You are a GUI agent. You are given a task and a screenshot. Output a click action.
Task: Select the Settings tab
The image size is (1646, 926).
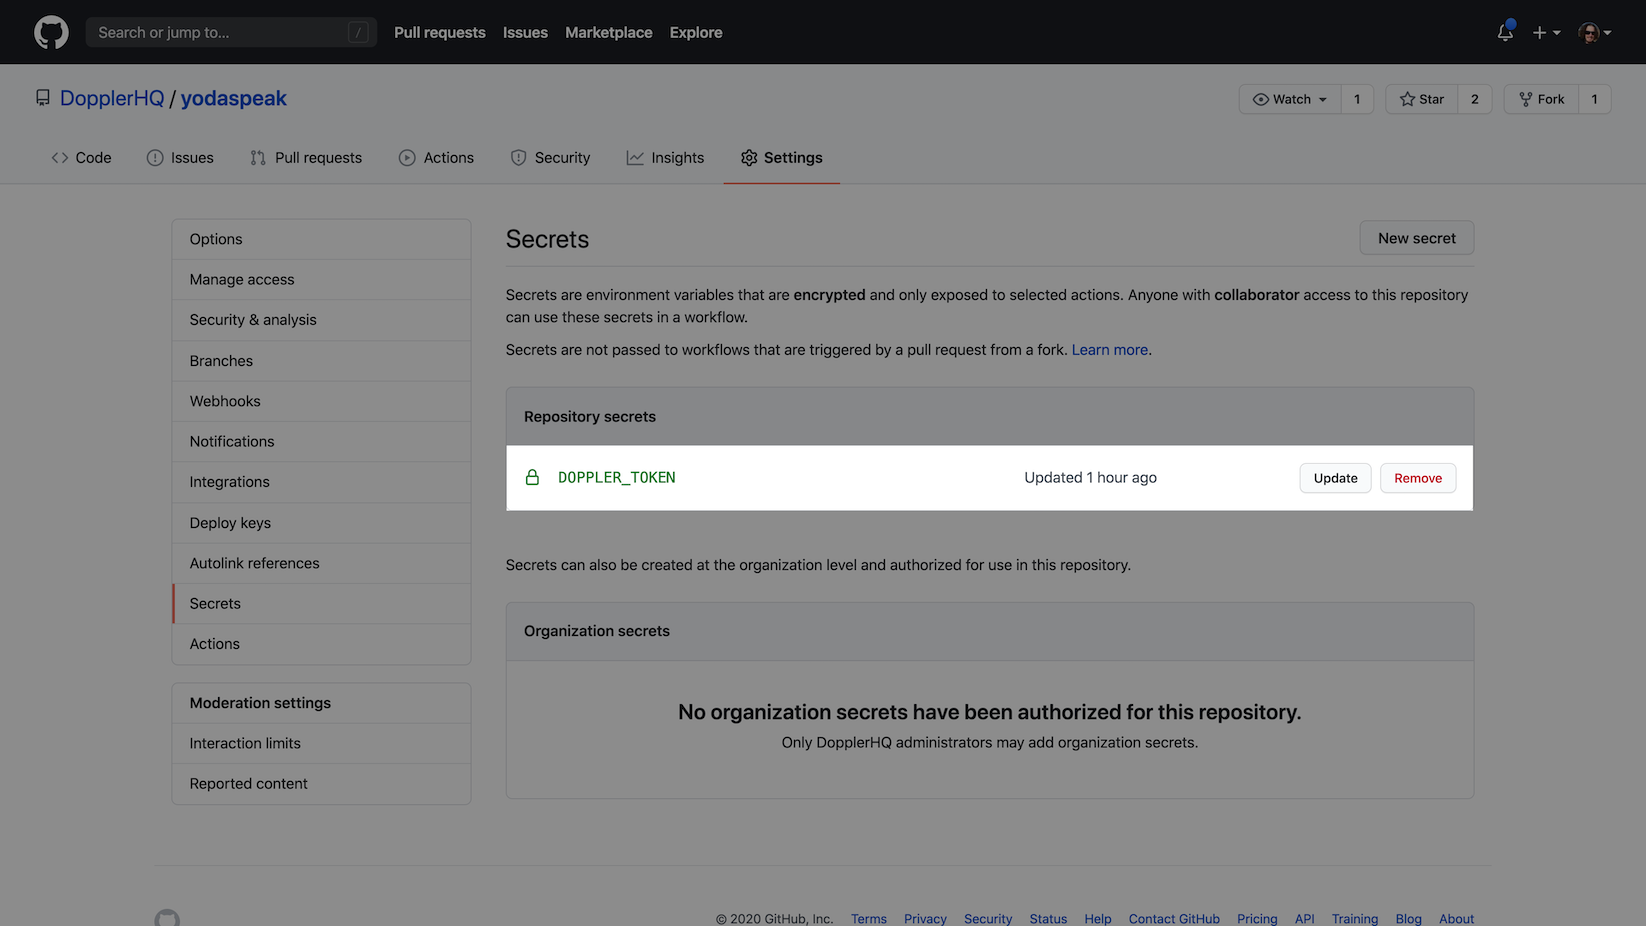tap(782, 158)
